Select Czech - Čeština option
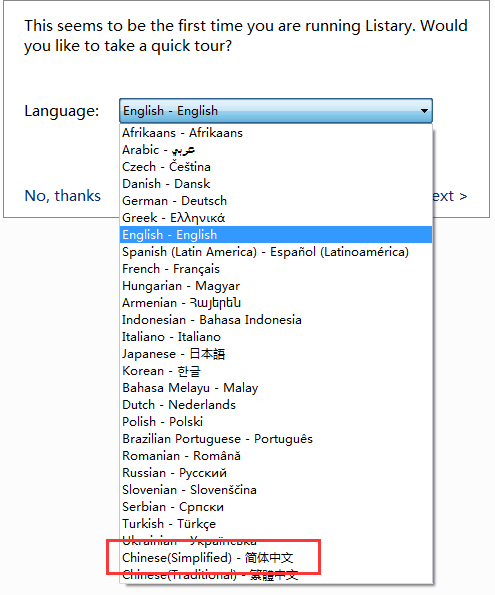Image resolution: width=495 pixels, height=595 pixels. coord(276,167)
